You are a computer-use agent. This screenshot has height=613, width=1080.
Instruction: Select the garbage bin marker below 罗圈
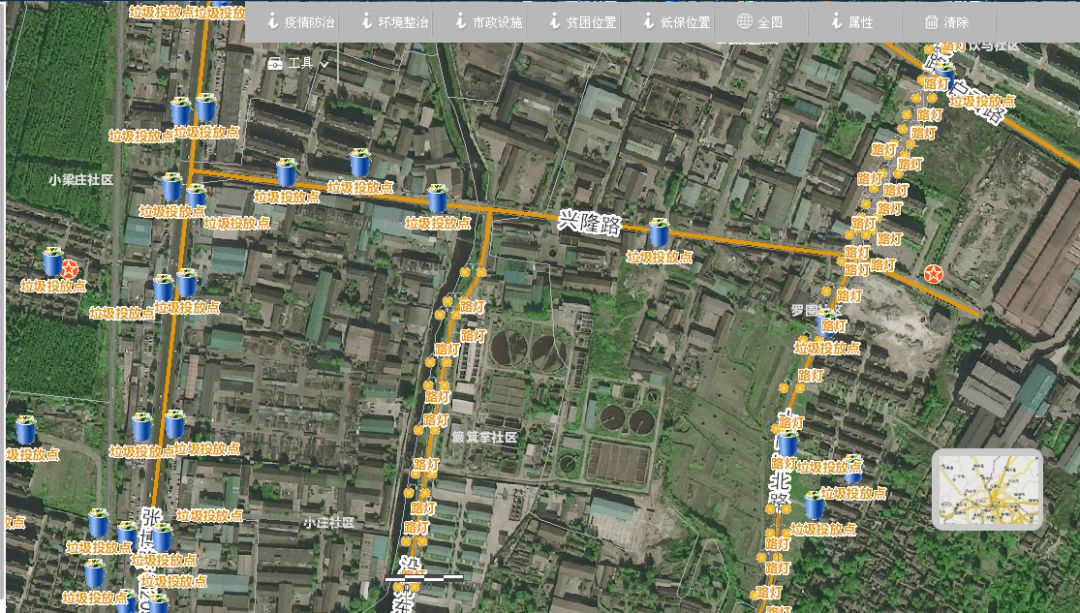[827, 323]
